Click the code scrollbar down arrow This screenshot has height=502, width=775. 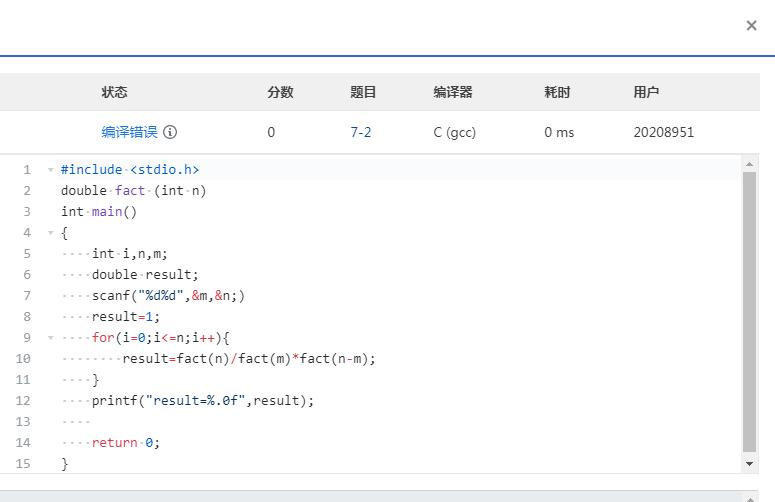coord(749,464)
